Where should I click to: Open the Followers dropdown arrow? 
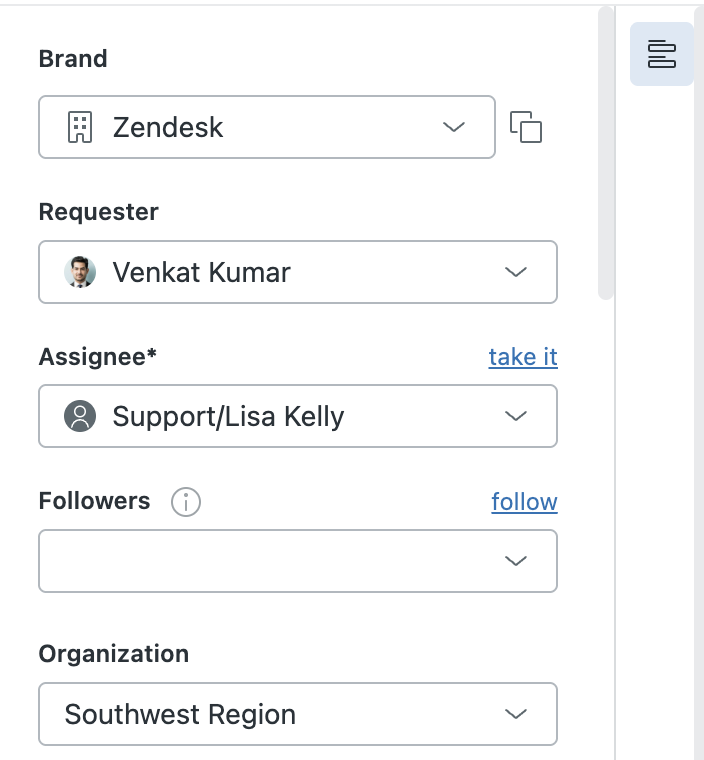(x=516, y=561)
